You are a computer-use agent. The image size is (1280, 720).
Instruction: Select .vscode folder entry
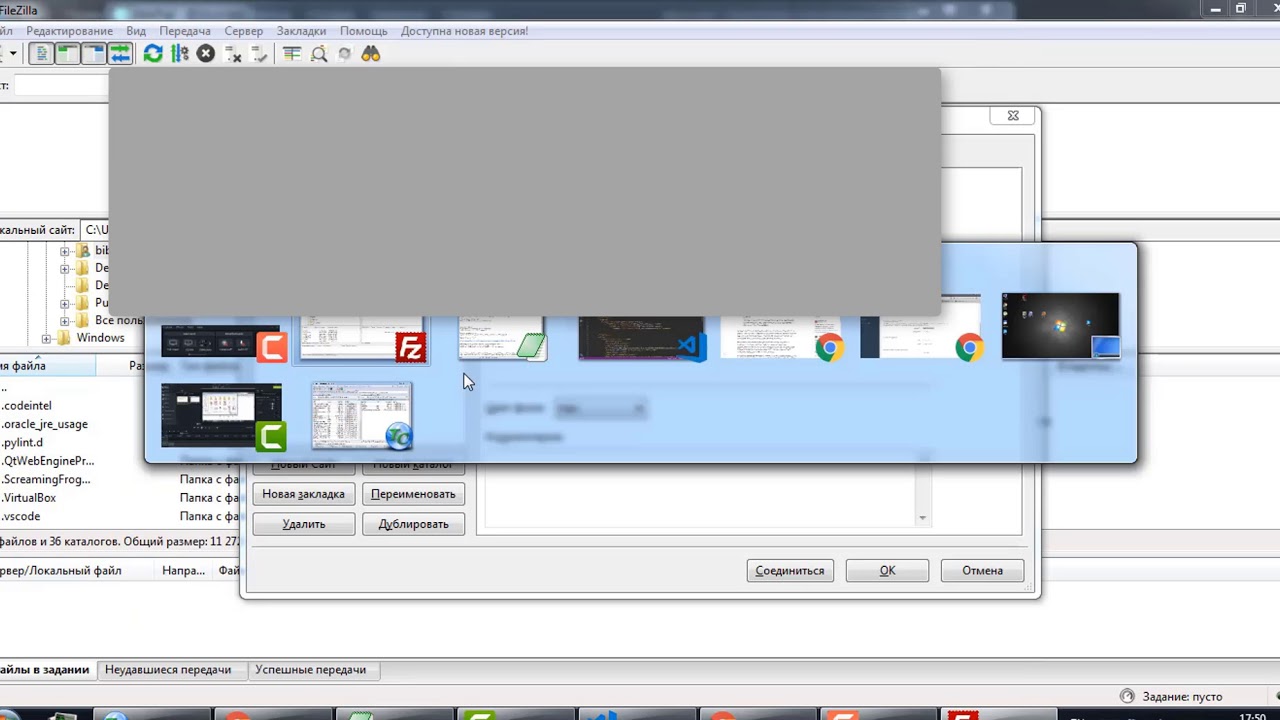pyautogui.click(x=21, y=516)
